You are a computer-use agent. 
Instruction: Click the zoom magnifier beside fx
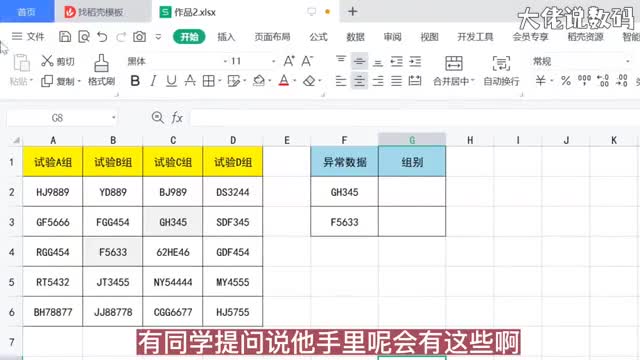click(x=157, y=118)
